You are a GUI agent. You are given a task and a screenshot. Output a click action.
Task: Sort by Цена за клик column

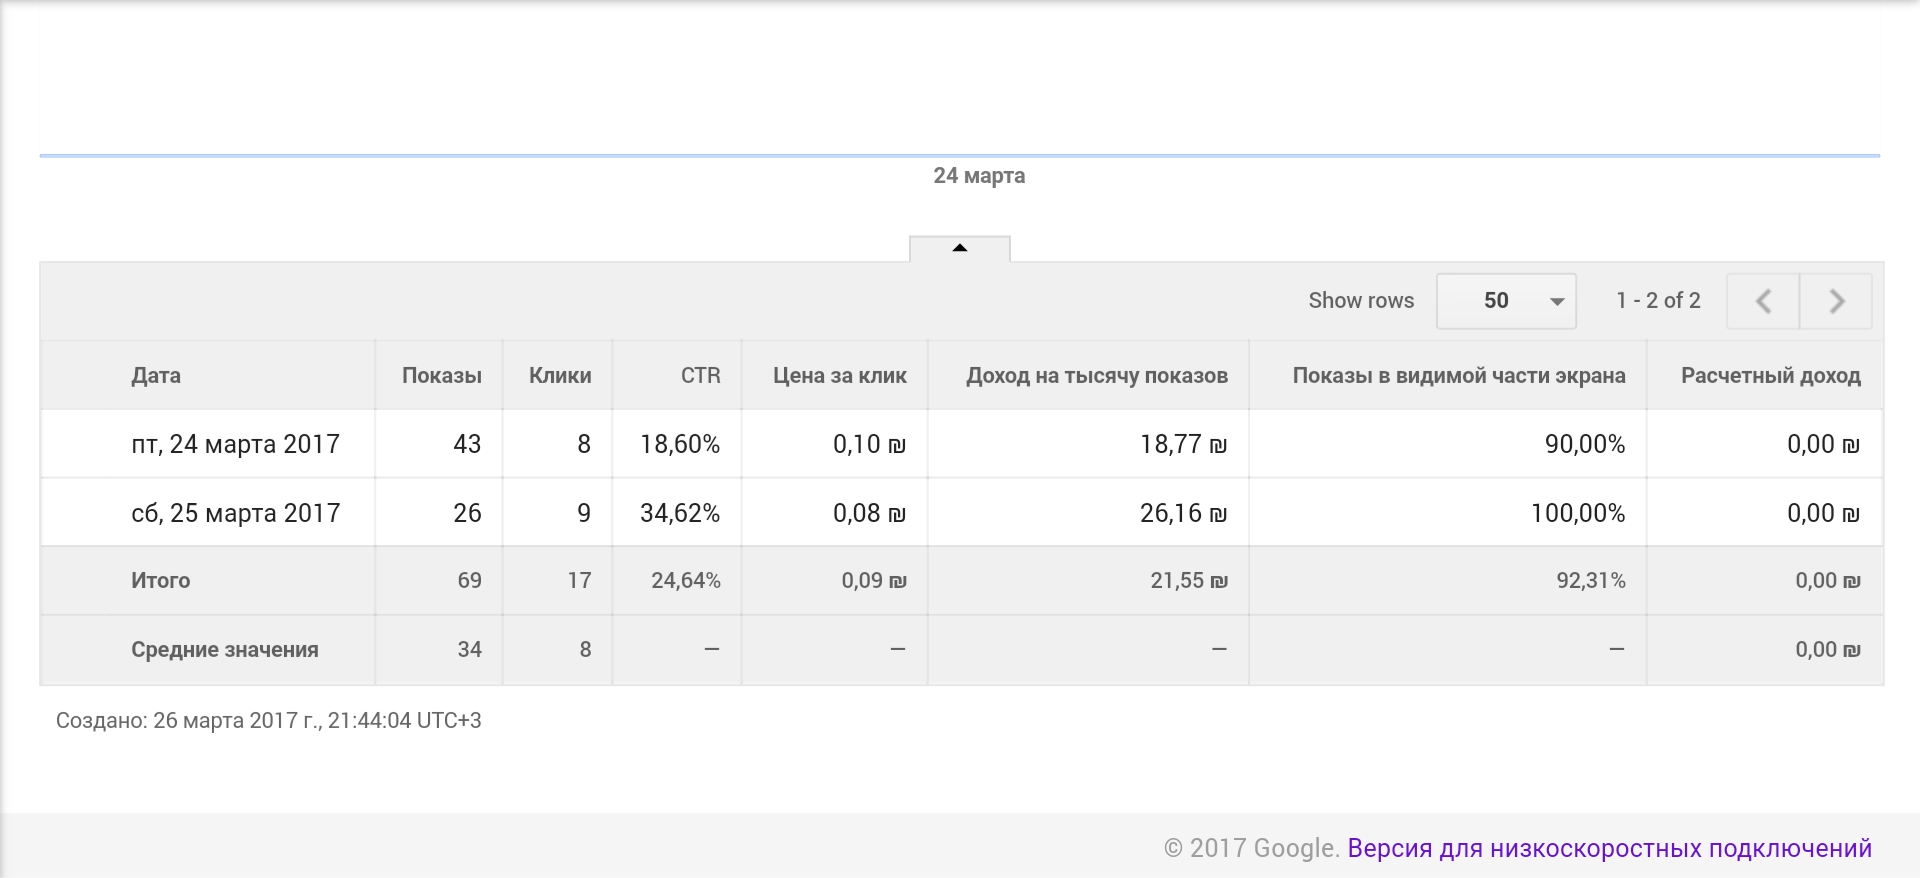[839, 376]
